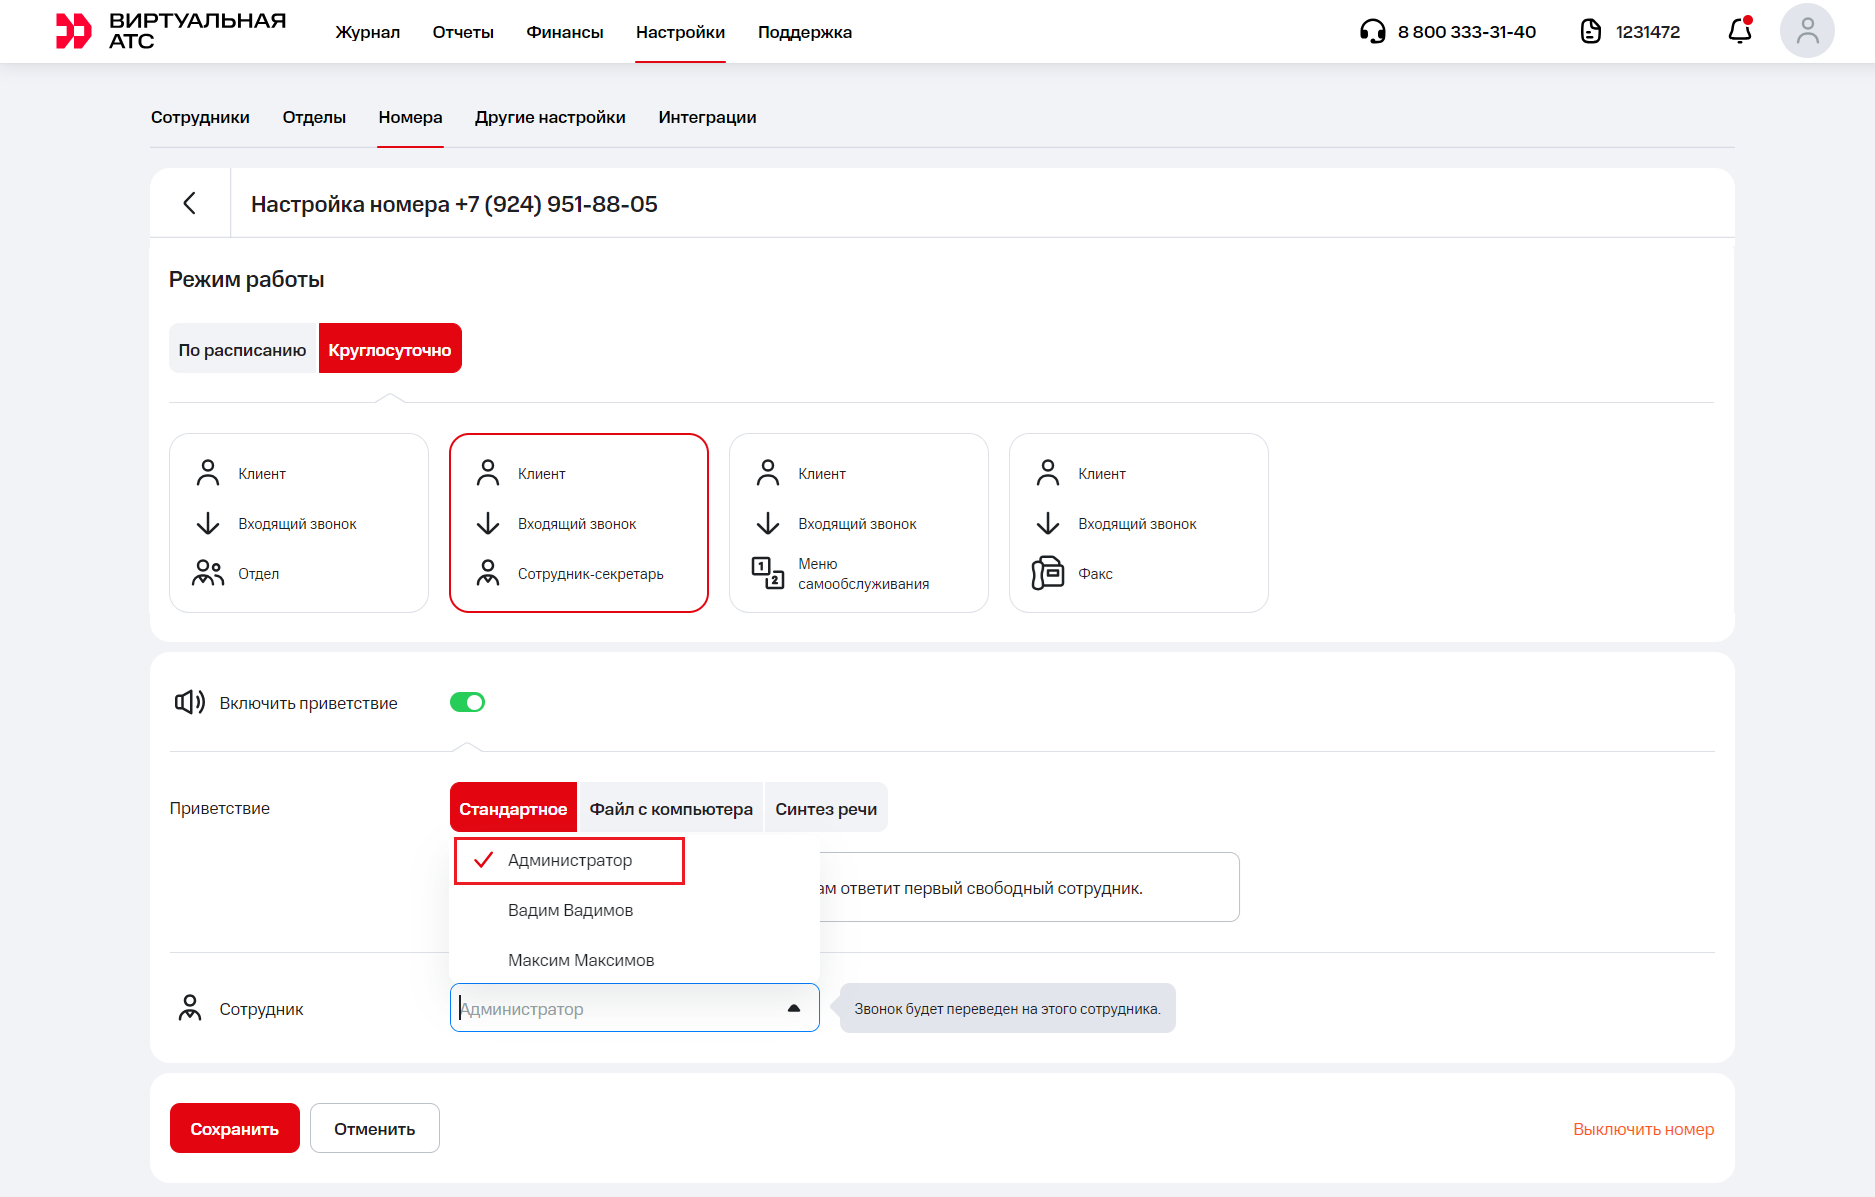
Task: Pick Максим Максимов from dropdown list
Action: pyautogui.click(x=580, y=960)
